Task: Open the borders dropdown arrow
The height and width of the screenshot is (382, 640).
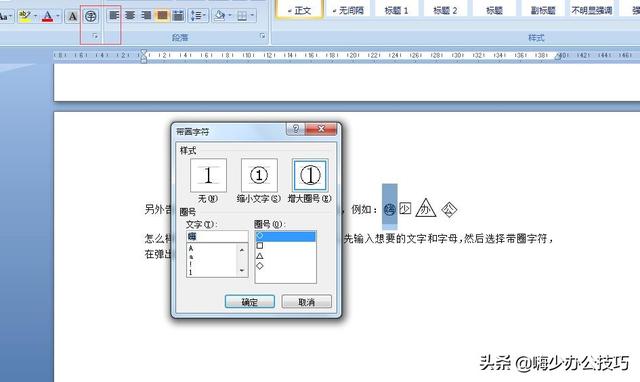Action: coord(252,16)
